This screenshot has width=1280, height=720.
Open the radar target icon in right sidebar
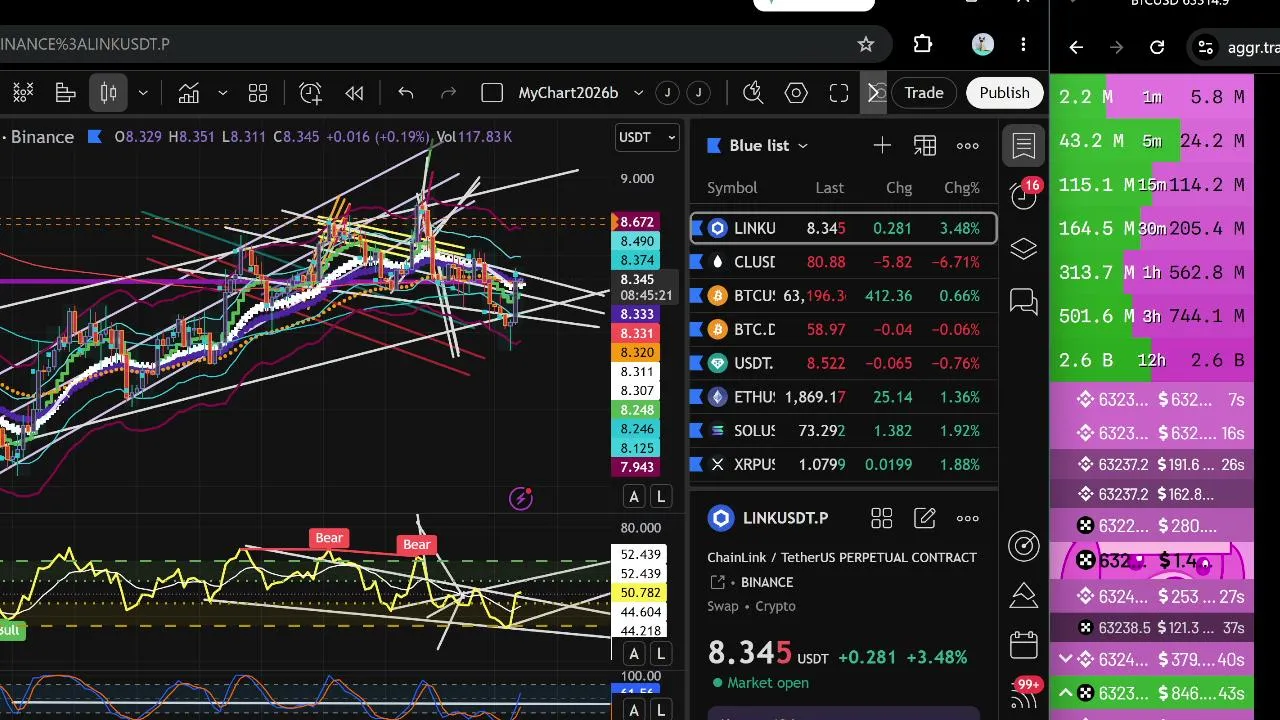pos(1024,545)
